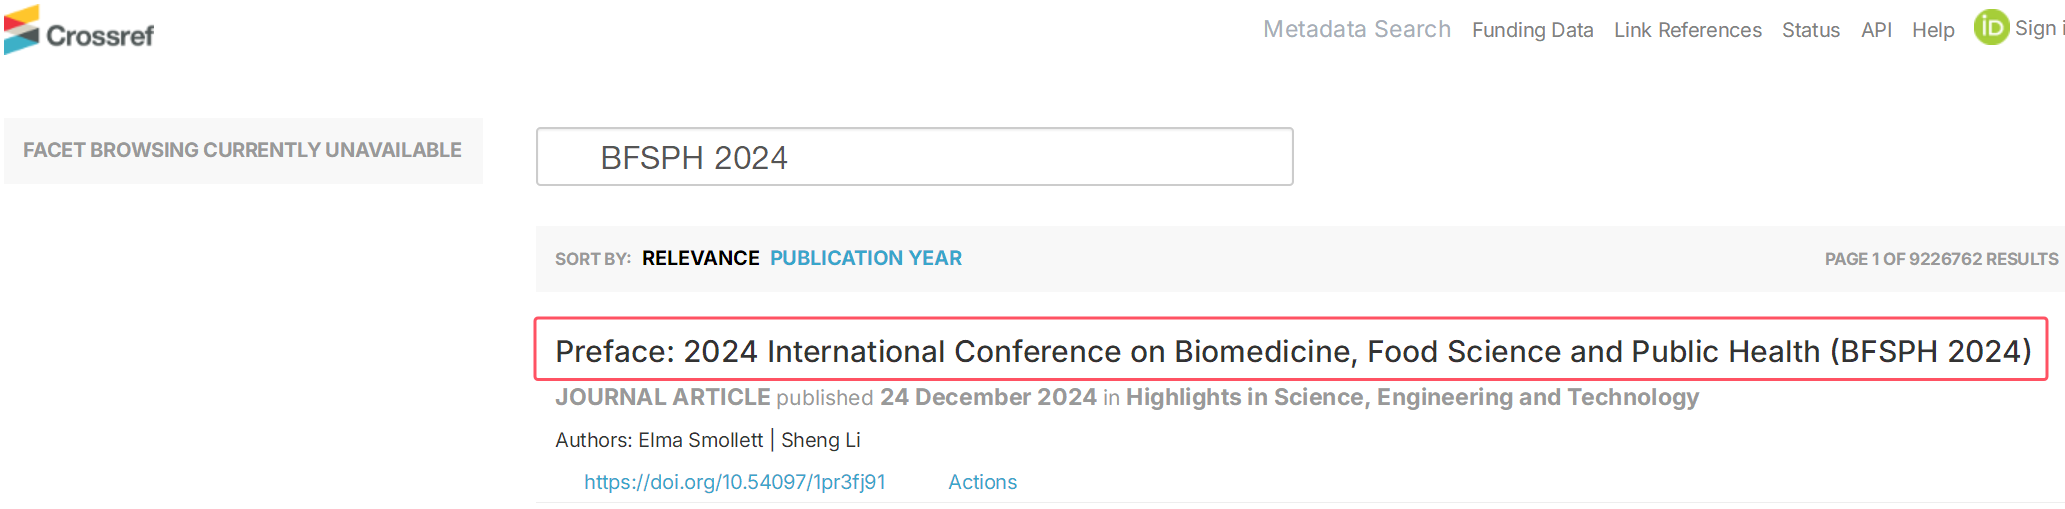Image resolution: width=2065 pixels, height=509 pixels.
Task: Focus the search box containing BFSPH 2024
Action: [914, 156]
